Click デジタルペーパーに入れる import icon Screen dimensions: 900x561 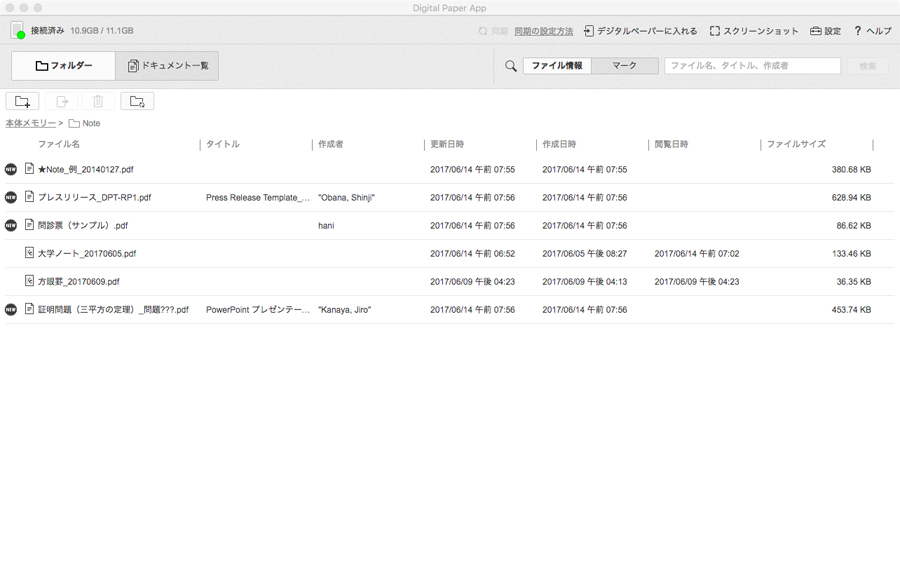pyautogui.click(x=589, y=31)
